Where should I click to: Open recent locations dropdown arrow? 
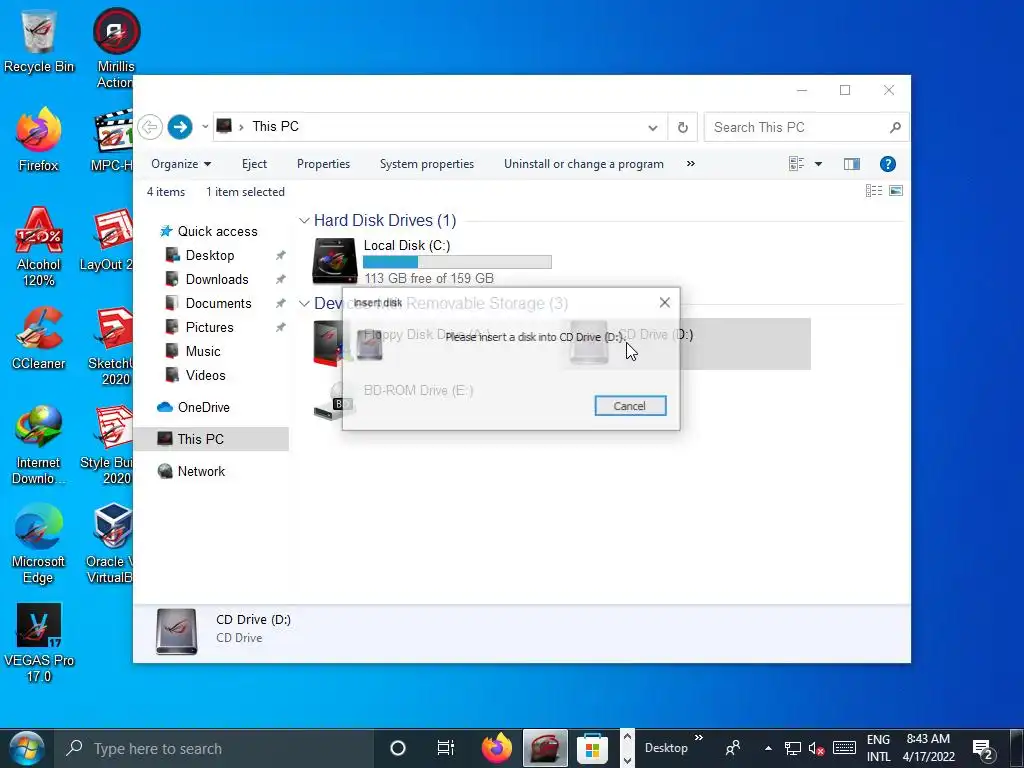[204, 127]
